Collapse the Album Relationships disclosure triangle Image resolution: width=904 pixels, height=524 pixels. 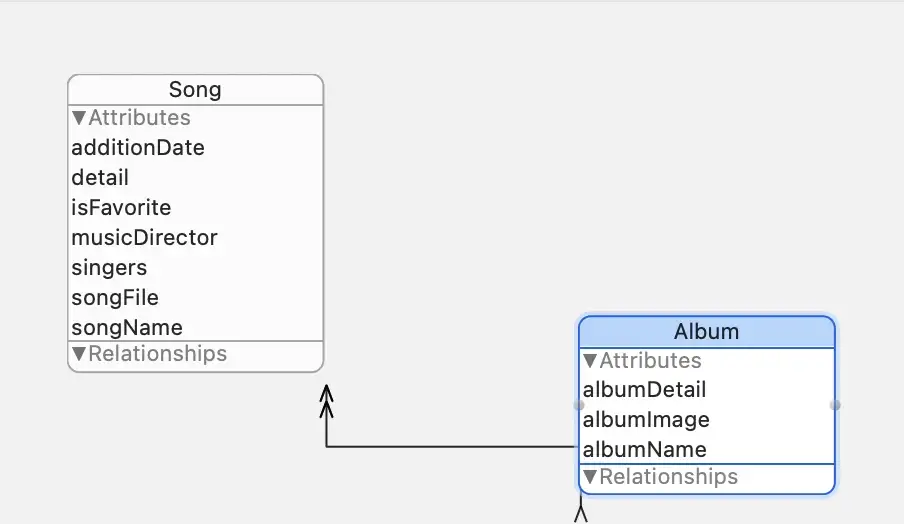[590, 477]
